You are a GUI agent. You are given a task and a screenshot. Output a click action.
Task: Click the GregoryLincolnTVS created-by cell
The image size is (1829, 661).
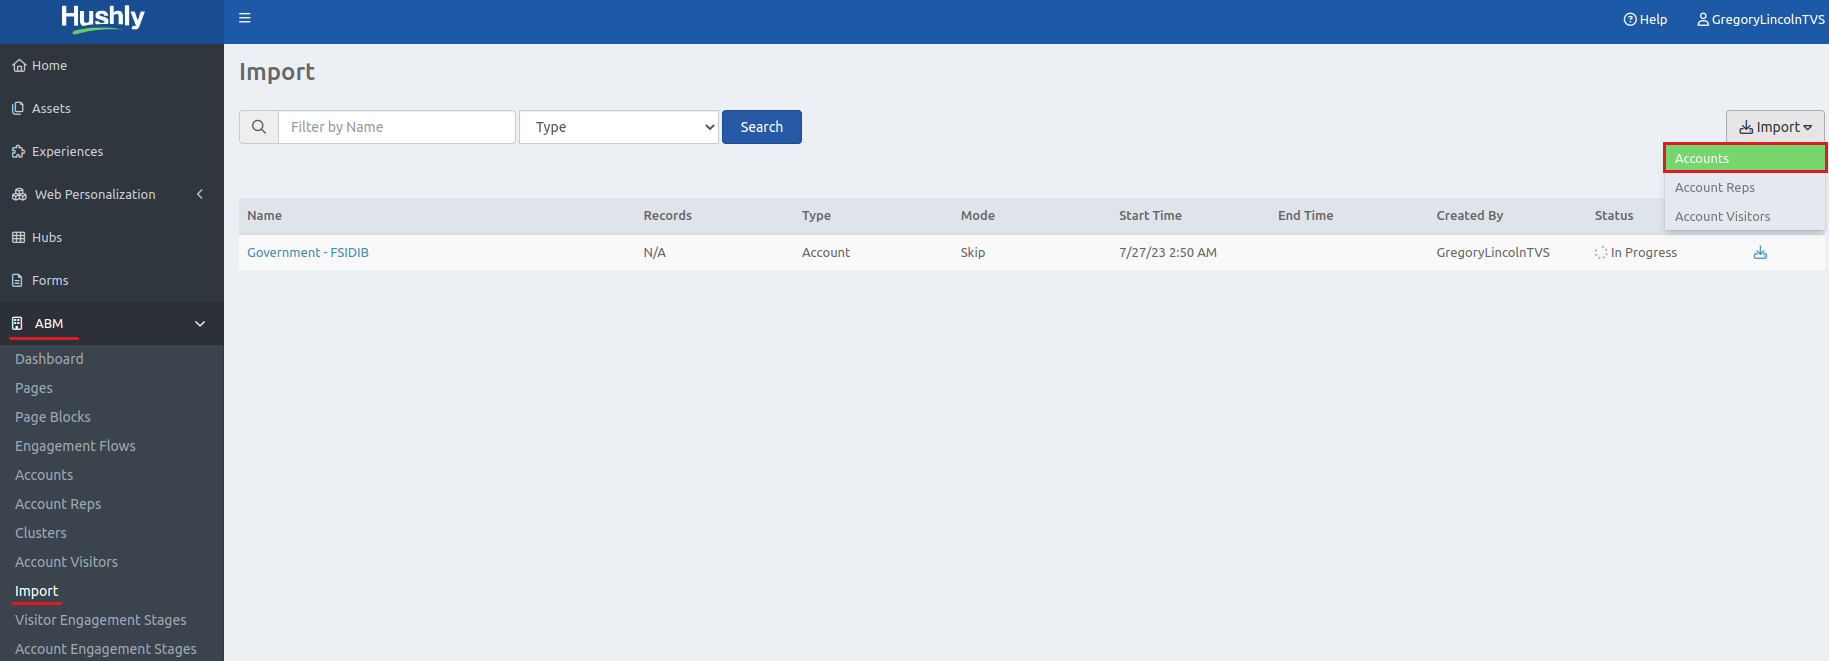click(x=1493, y=252)
